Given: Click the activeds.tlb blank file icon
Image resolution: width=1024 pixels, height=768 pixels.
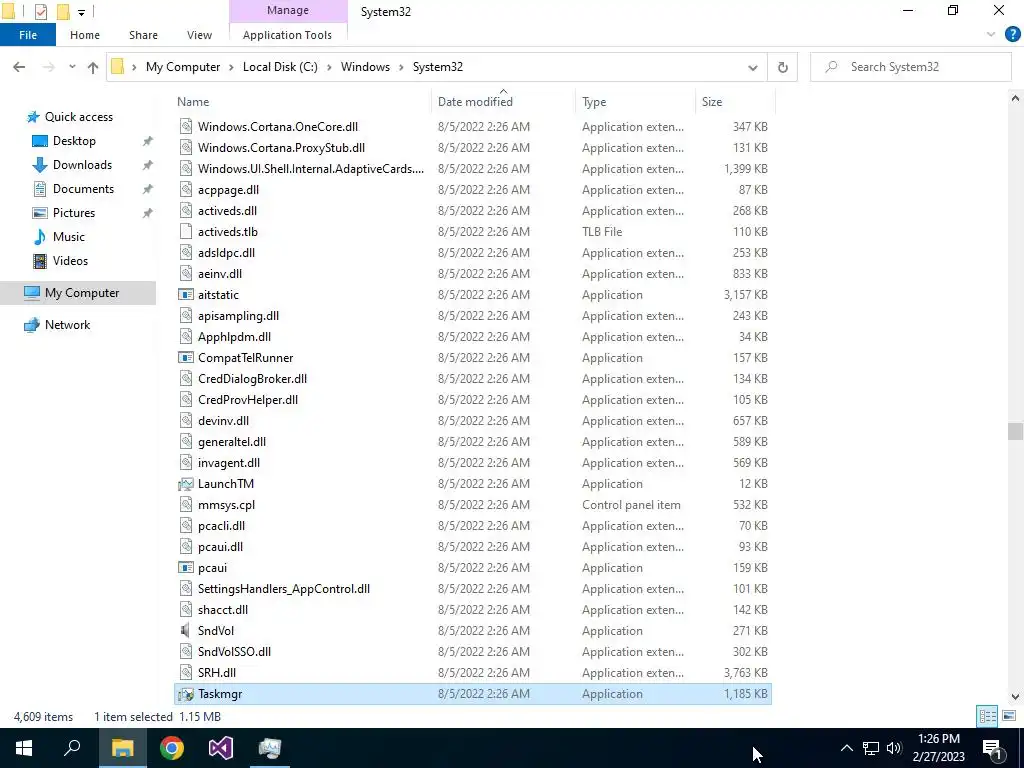Looking at the screenshot, I should [186, 232].
